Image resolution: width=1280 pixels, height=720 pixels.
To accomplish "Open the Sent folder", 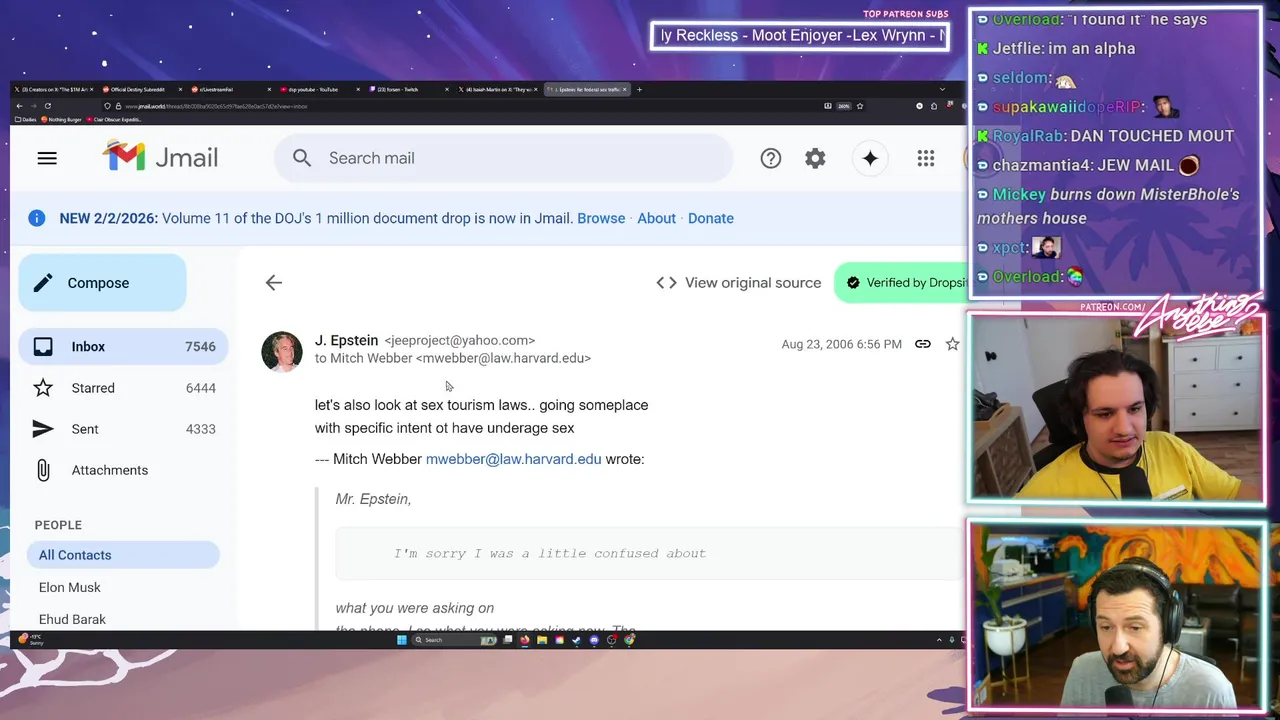I will pos(124,429).
